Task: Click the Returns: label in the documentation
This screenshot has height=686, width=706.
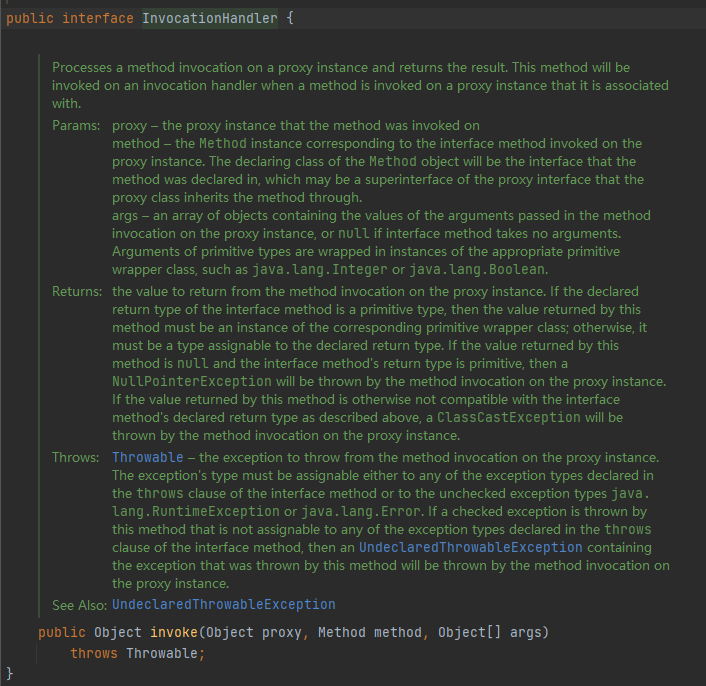Action: coord(77,291)
